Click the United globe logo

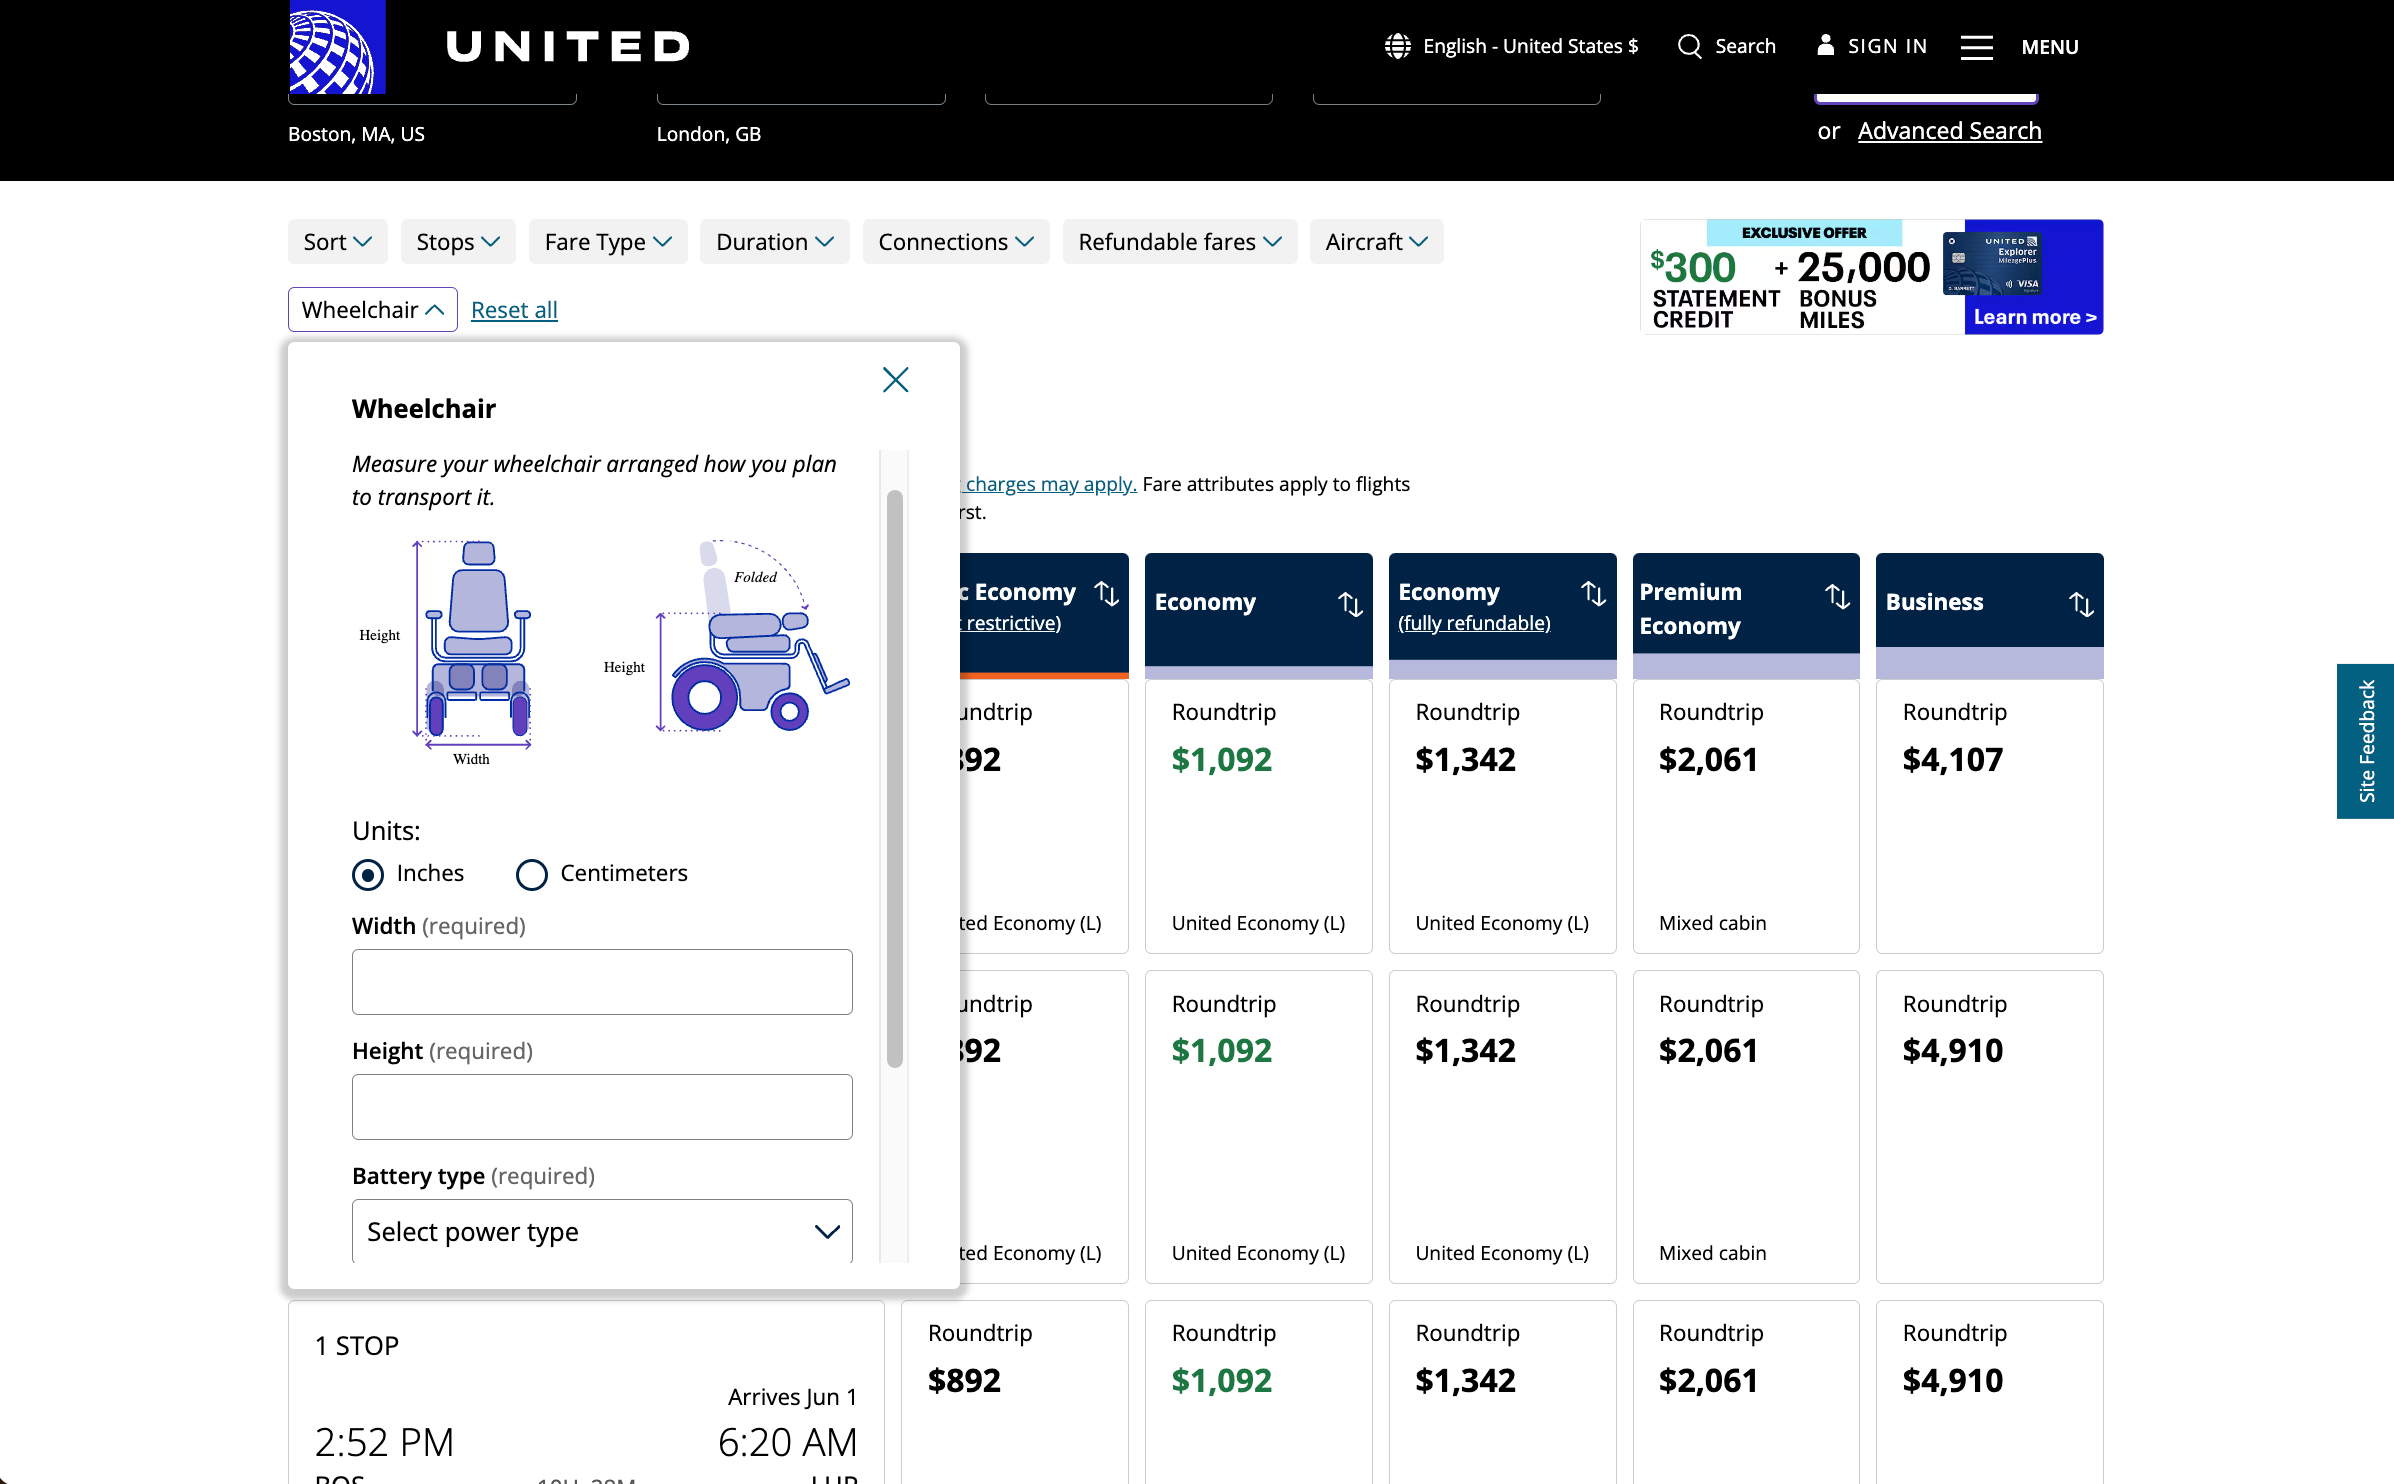(337, 47)
